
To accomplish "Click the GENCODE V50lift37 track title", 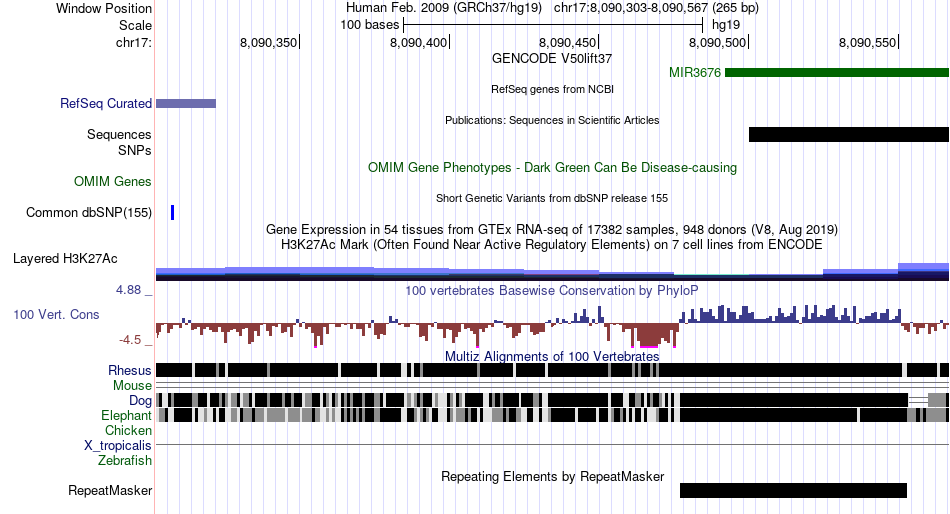I will coord(552,59).
